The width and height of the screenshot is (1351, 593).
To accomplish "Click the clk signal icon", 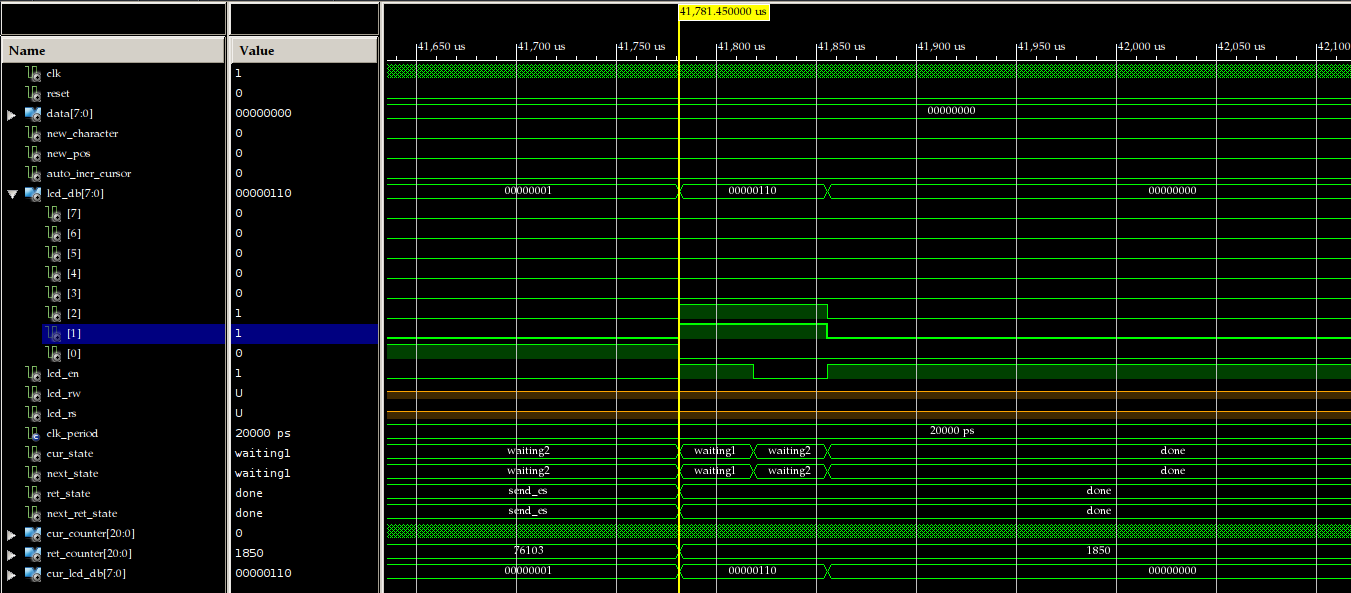I will (32, 73).
